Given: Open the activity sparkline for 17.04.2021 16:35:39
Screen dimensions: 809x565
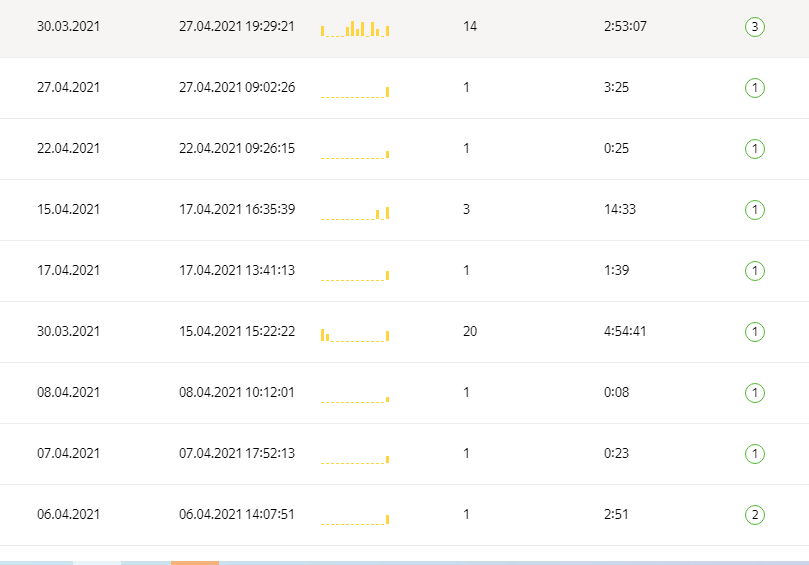Looking at the screenshot, I should click(x=355, y=213).
